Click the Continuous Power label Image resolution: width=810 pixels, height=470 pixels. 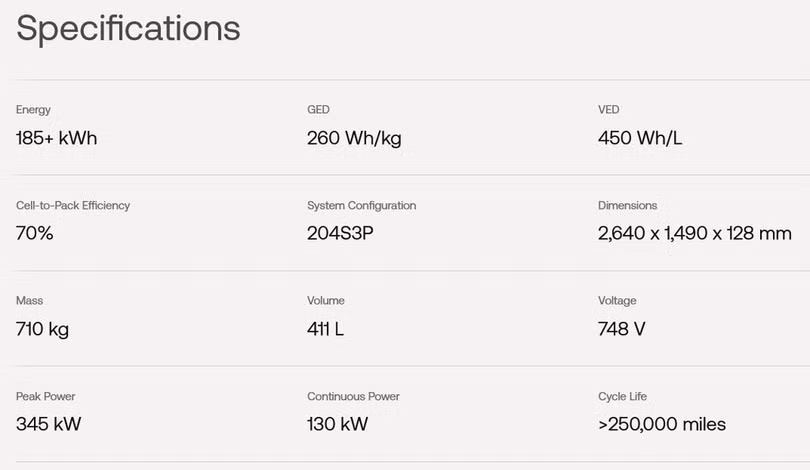[x=353, y=397]
